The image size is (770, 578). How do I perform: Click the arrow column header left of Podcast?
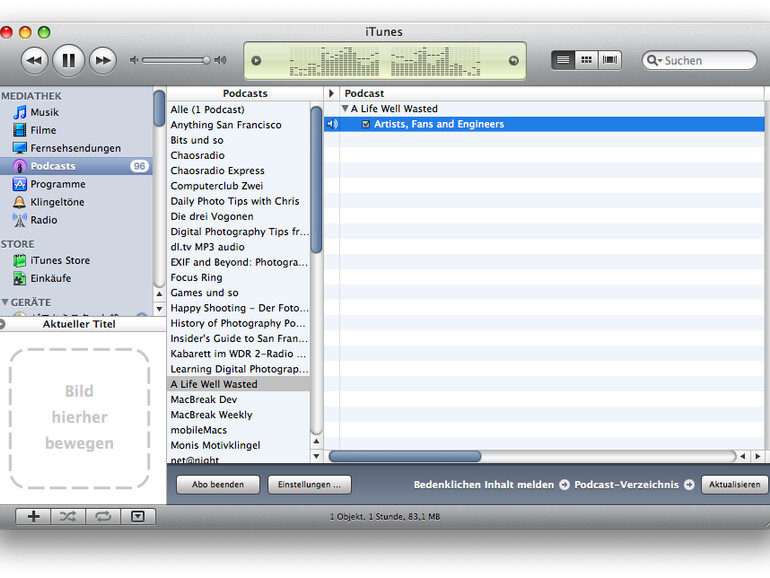point(331,93)
